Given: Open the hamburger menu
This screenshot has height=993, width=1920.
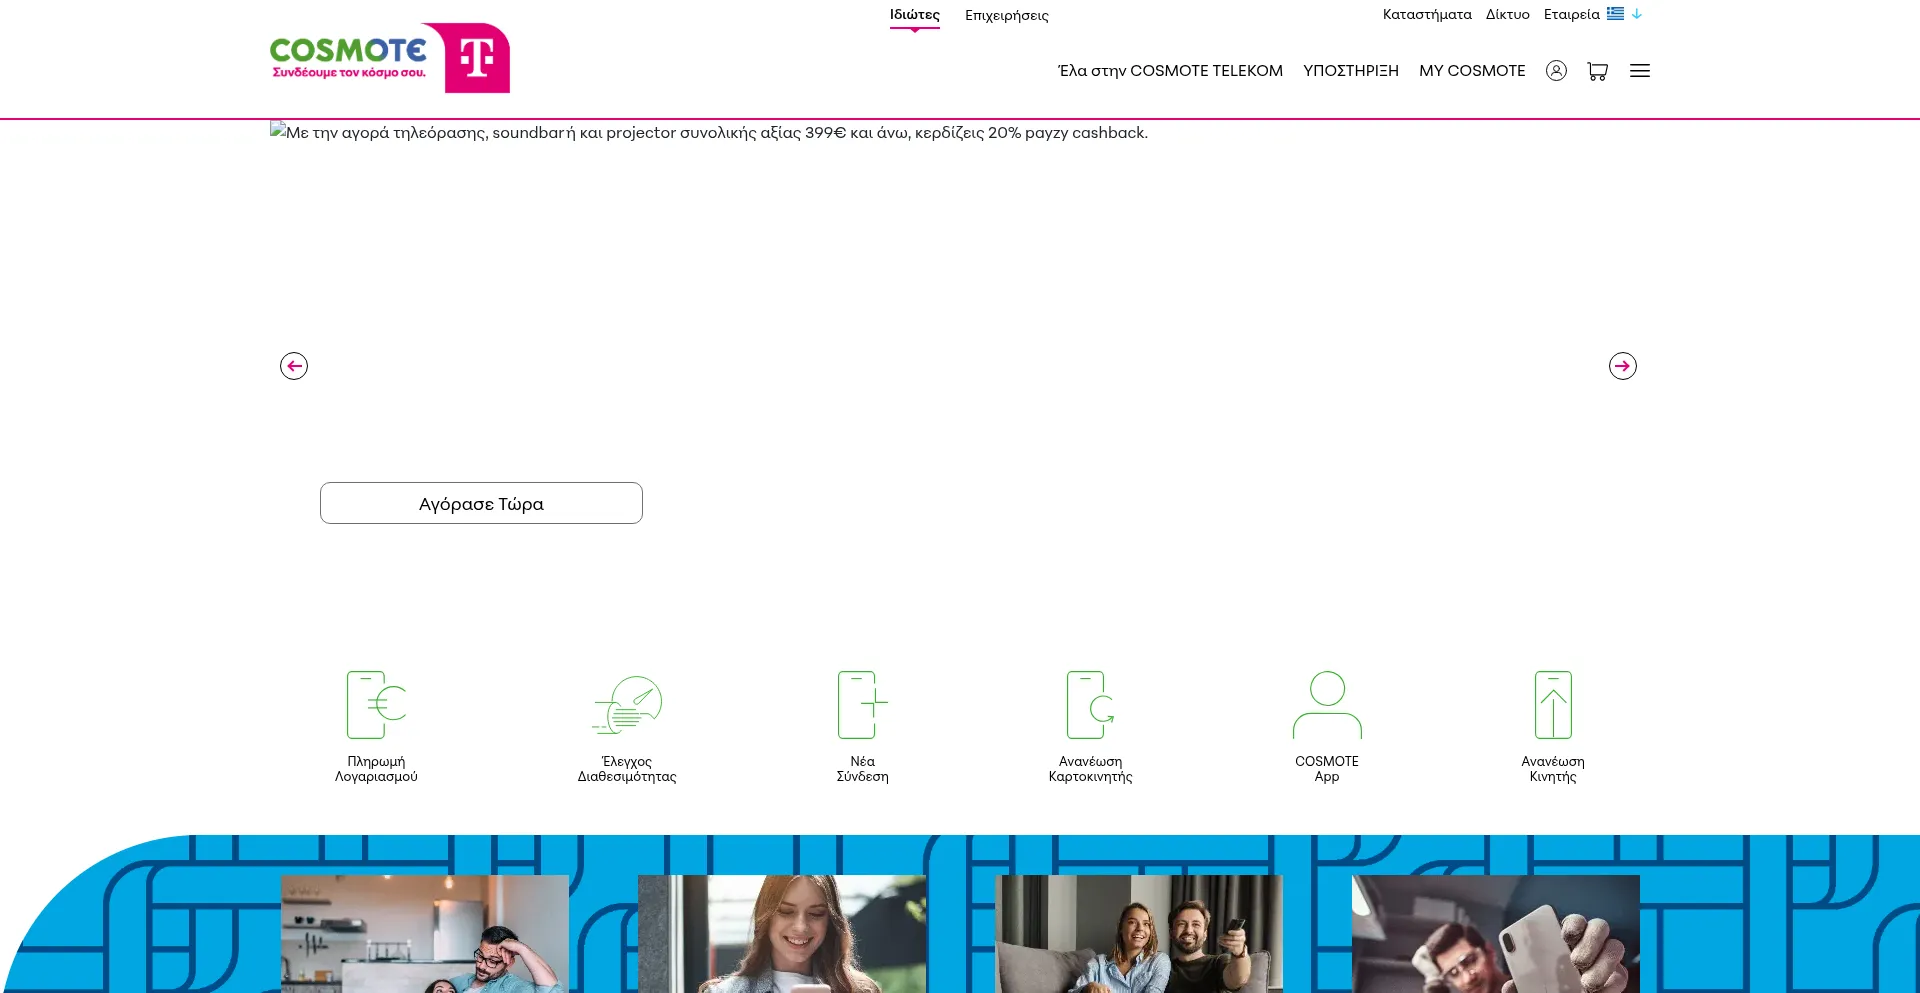Looking at the screenshot, I should pyautogui.click(x=1640, y=71).
